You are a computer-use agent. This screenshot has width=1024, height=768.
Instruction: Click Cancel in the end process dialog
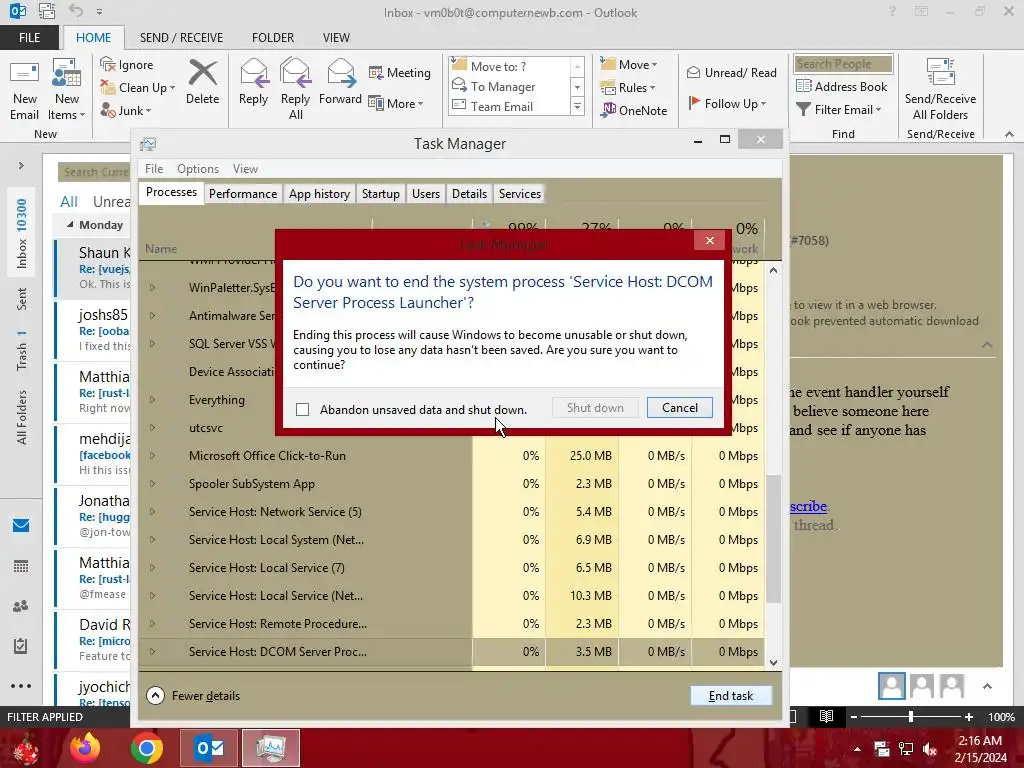[x=680, y=408]
